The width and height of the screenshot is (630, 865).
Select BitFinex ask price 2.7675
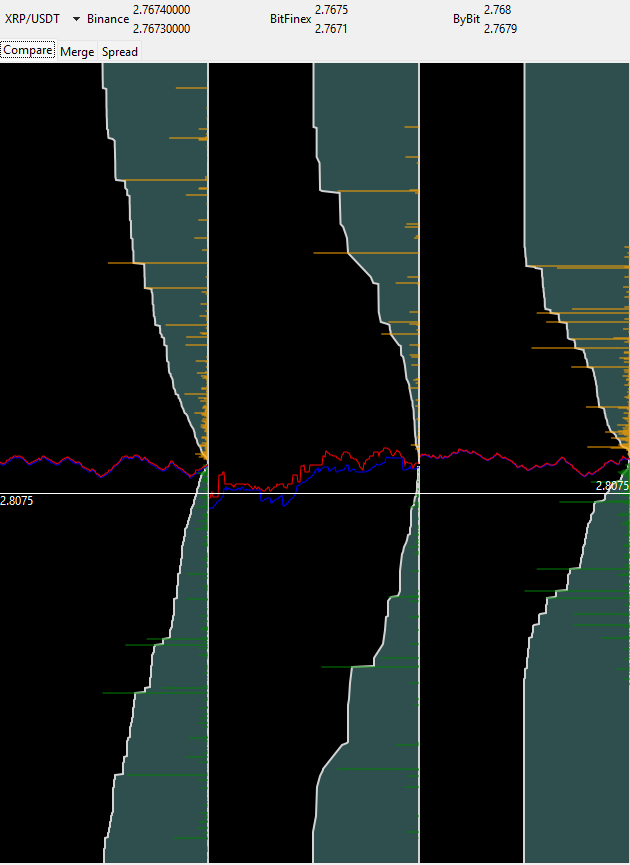click(332, 10)
